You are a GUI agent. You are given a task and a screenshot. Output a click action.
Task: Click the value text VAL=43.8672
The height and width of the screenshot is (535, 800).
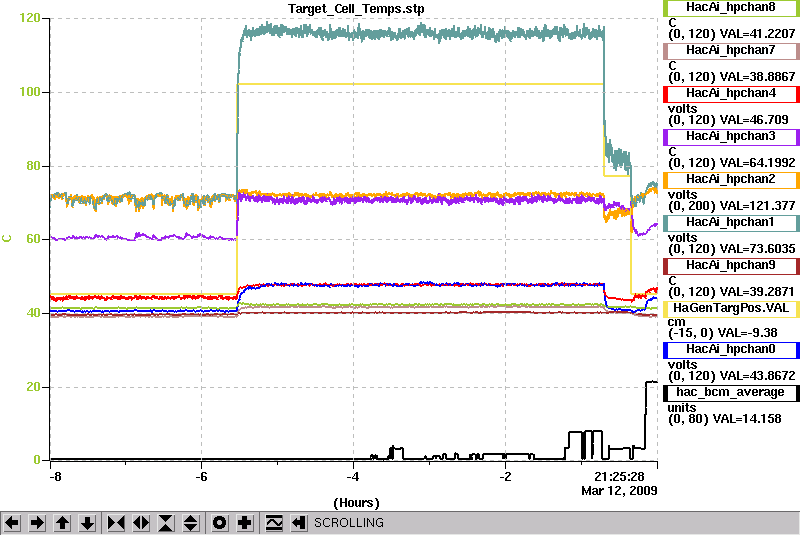[x=757, y=376]
